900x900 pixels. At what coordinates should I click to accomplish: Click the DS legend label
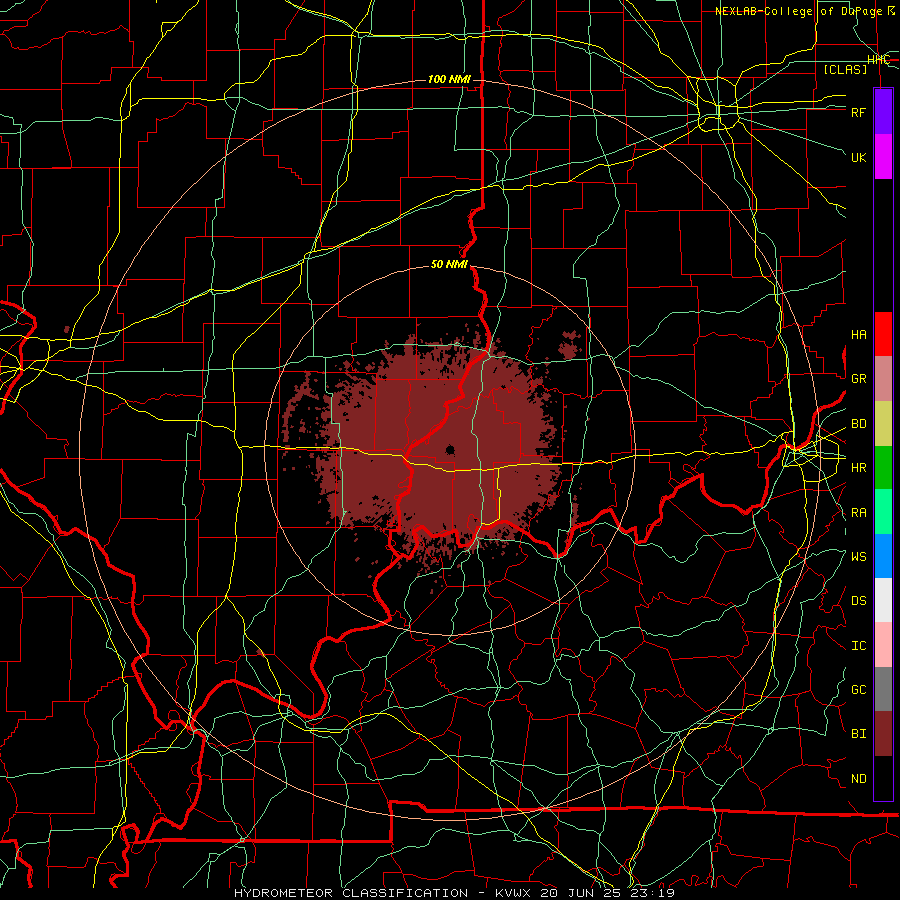[858, 601]
